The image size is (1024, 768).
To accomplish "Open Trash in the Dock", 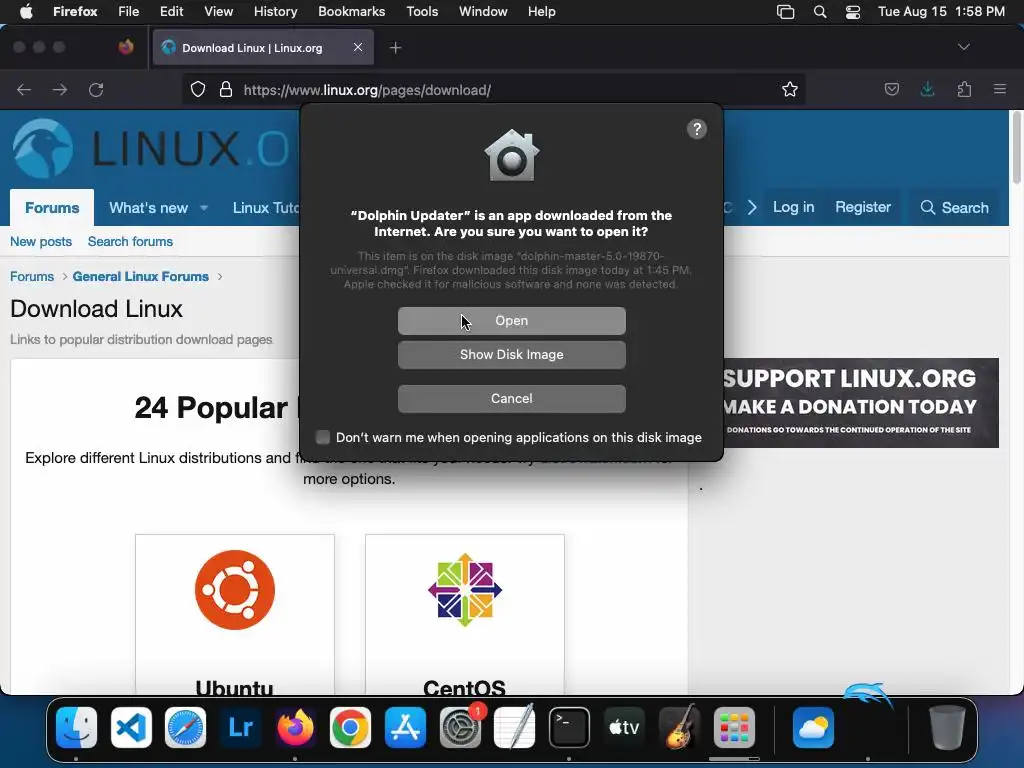I will tap(946, 727).
